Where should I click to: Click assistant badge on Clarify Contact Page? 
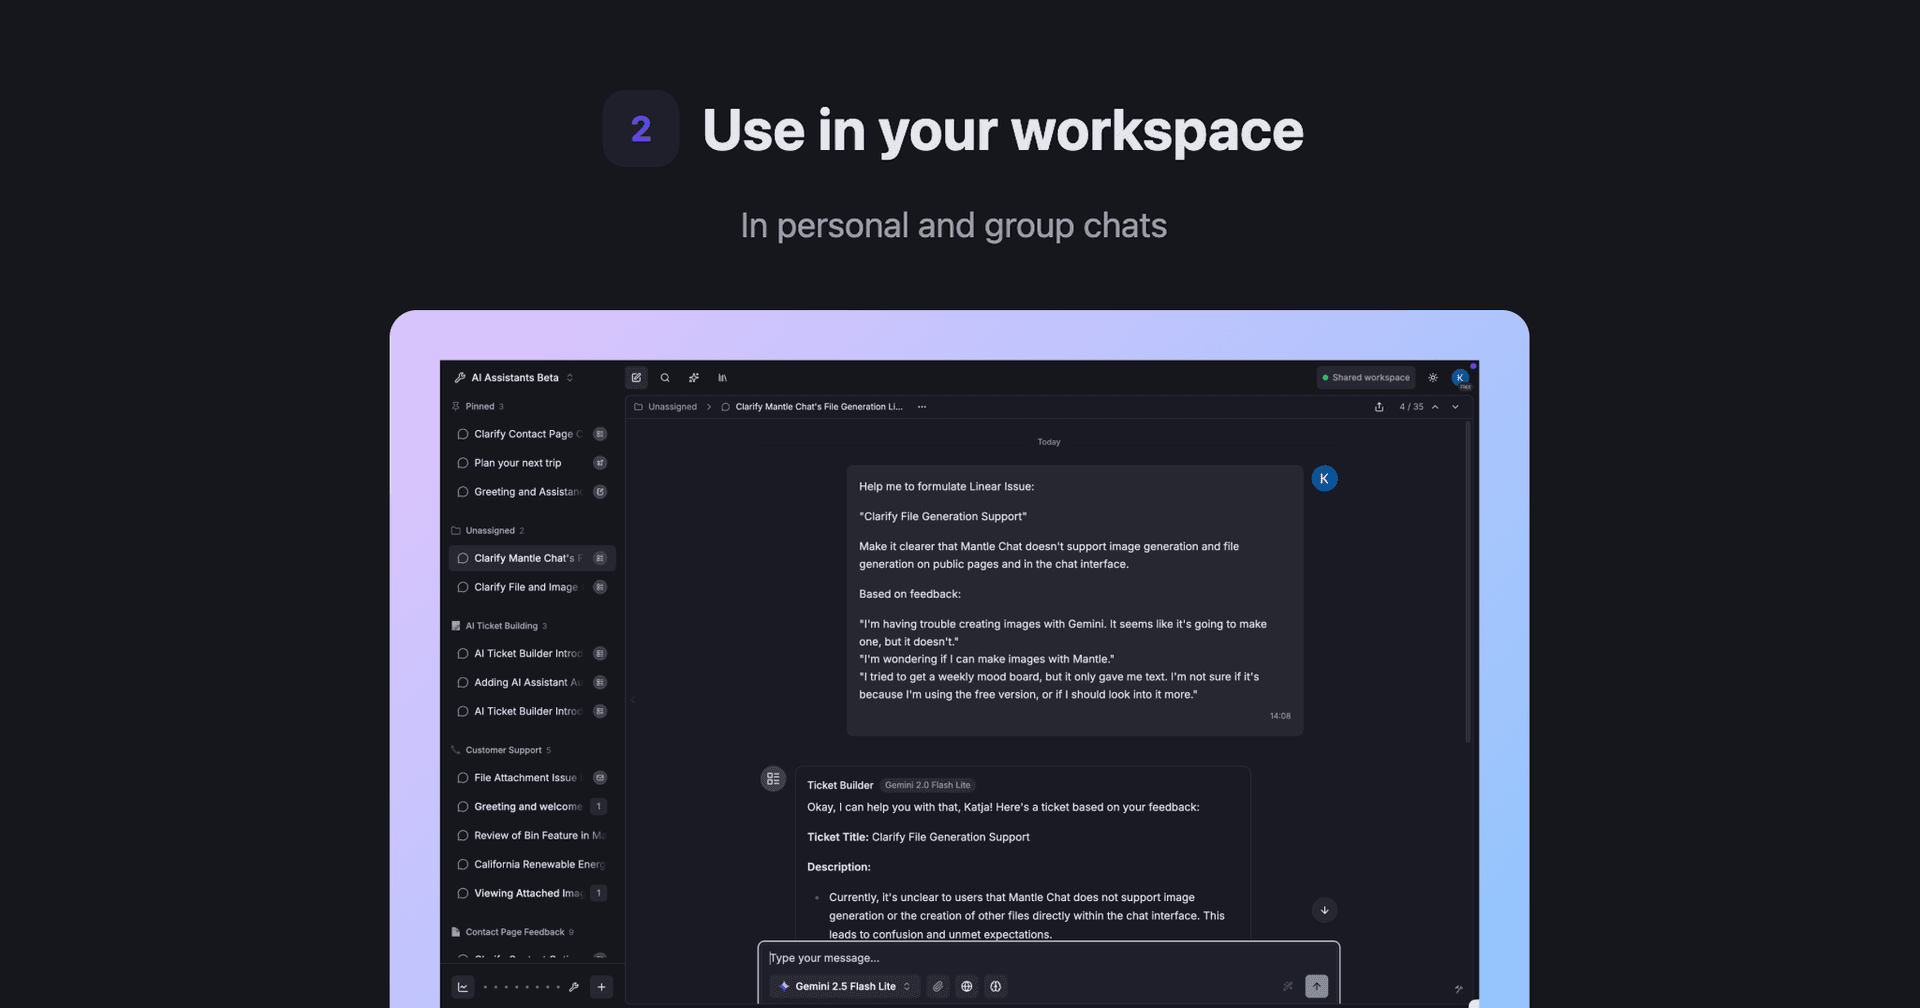tap(600, 434)
